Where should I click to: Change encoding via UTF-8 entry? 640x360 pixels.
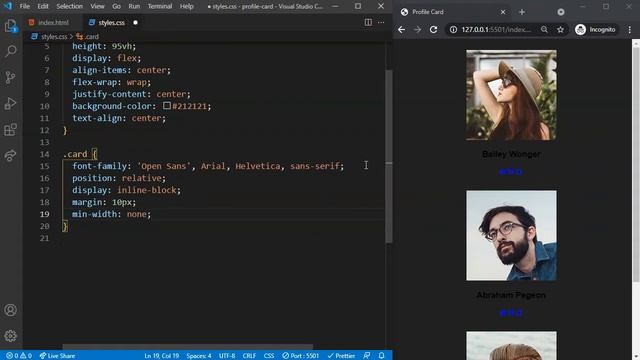tap(227, 356)
